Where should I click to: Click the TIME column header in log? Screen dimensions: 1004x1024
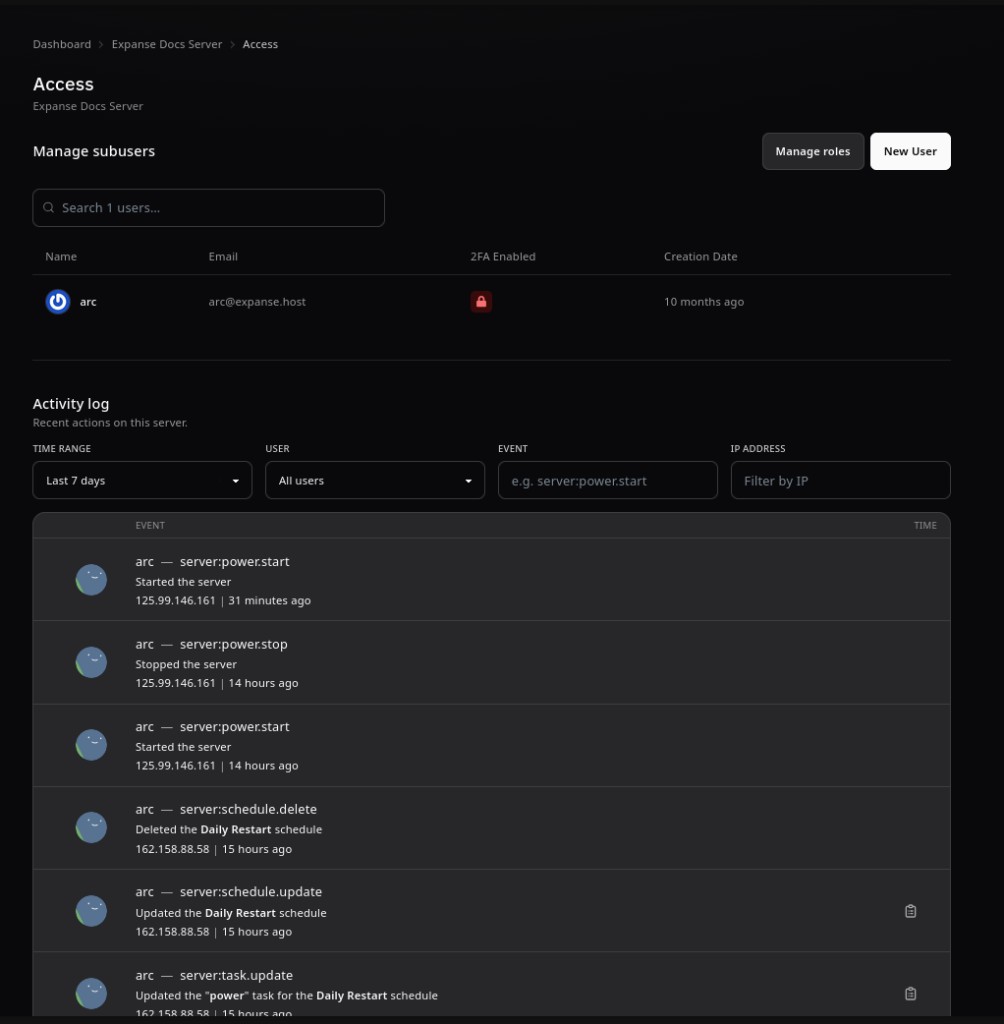(x=925, y=525)
